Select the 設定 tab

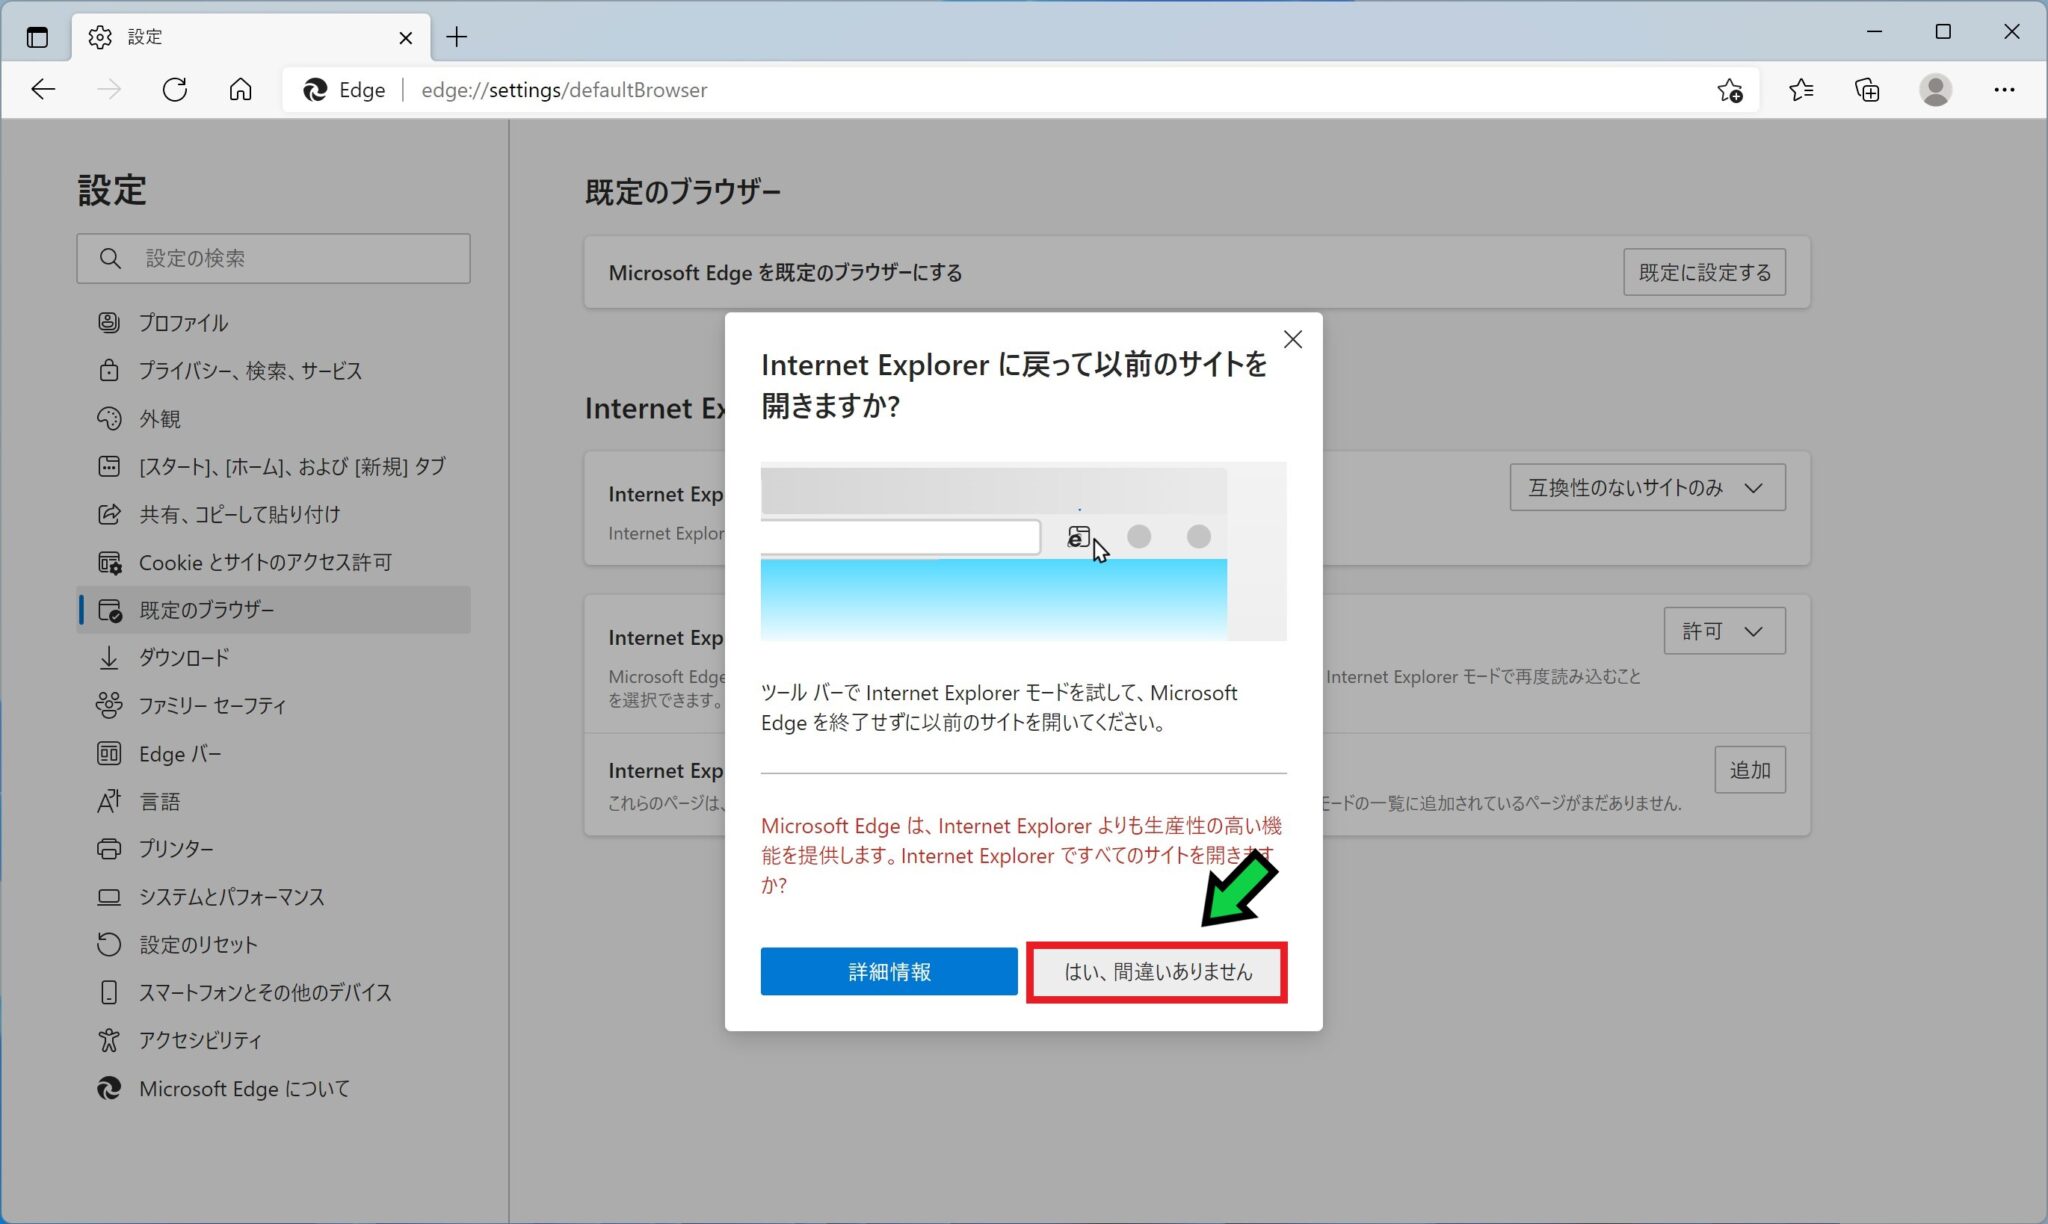tap(146, 36)
